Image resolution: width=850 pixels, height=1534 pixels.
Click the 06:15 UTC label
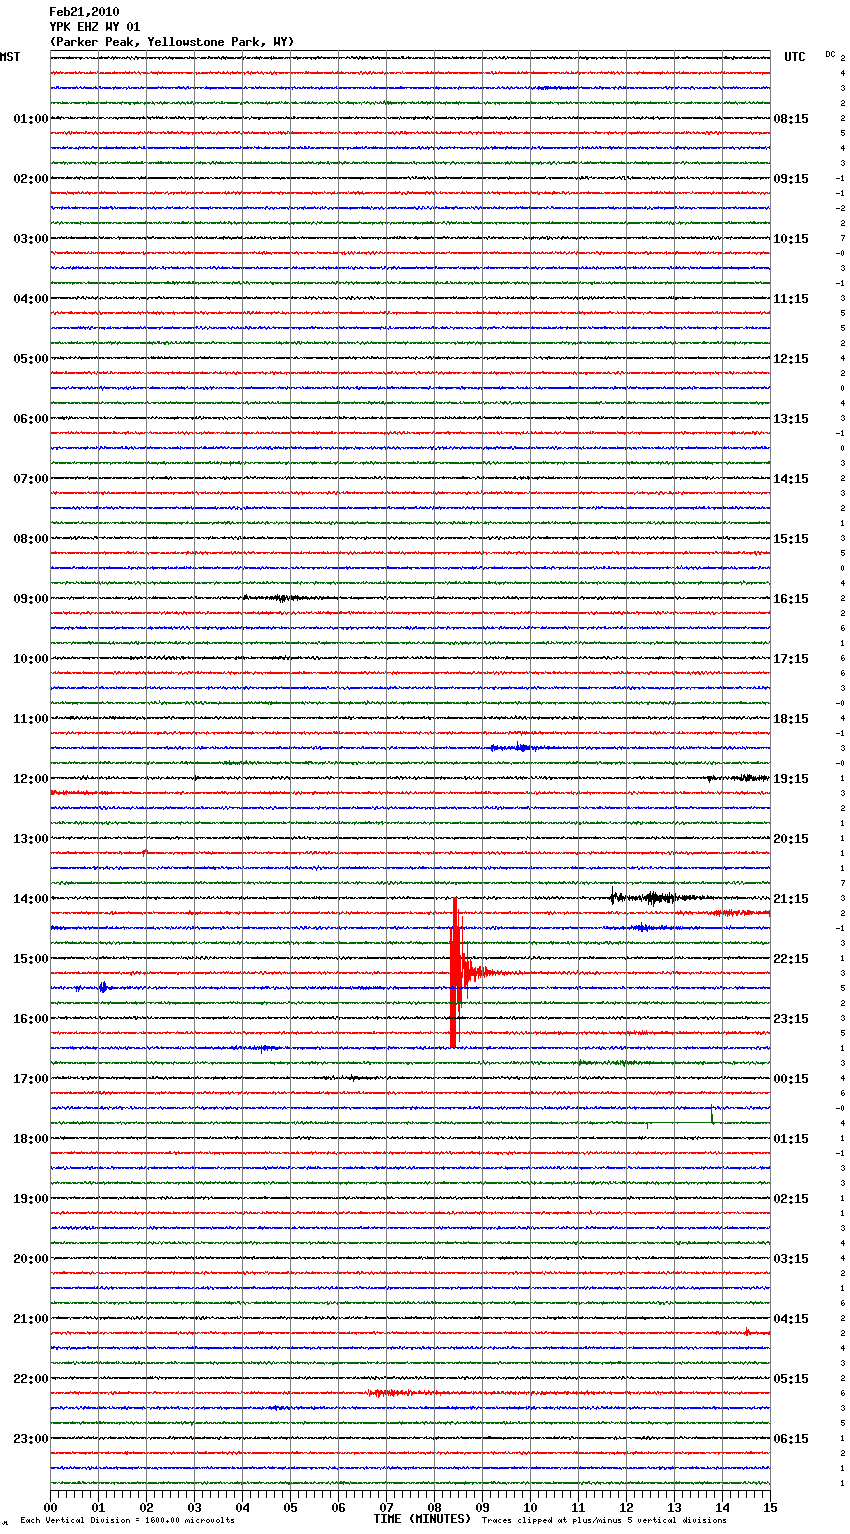[791, 1439]
